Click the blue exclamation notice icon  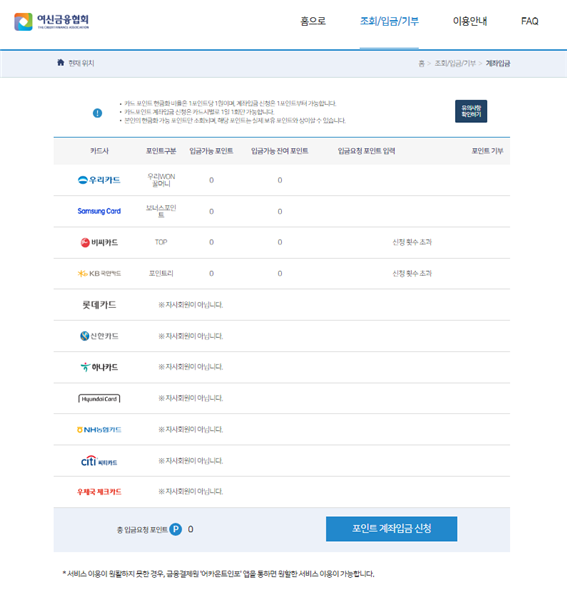(97, 113)
